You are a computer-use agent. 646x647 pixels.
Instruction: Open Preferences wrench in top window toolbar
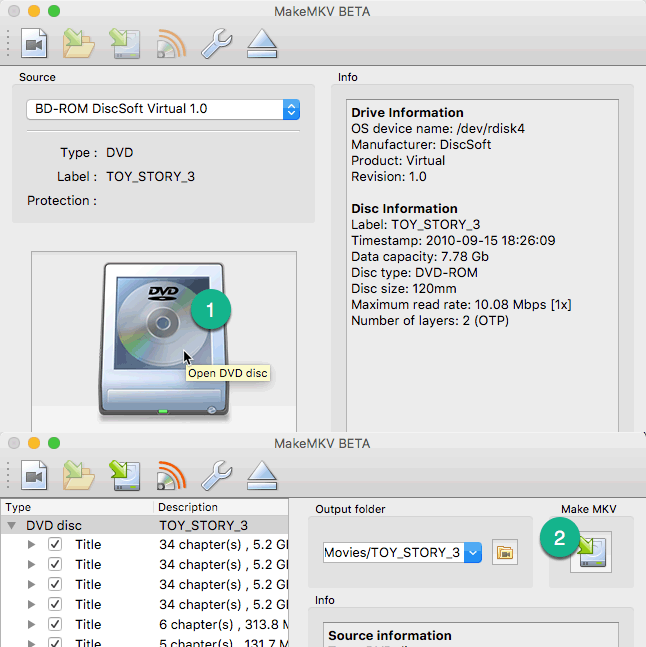(217, 43)
